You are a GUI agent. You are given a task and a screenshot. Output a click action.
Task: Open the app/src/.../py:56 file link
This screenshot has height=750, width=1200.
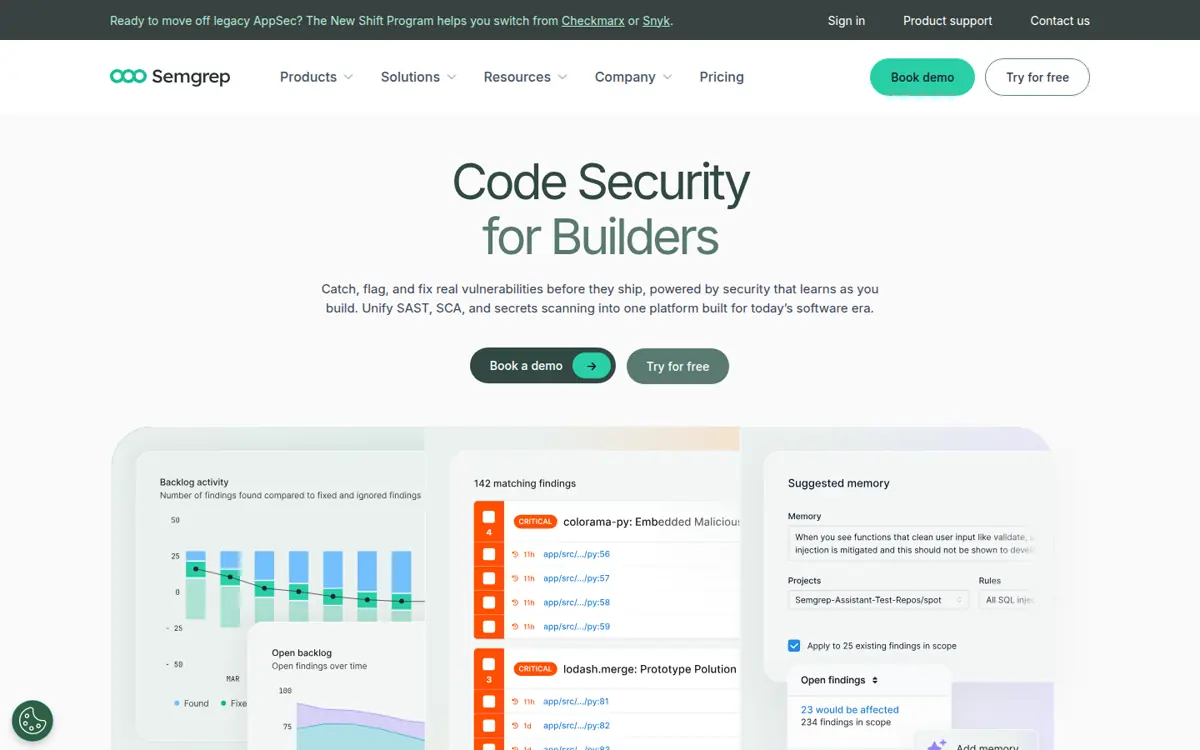[576, 554]
